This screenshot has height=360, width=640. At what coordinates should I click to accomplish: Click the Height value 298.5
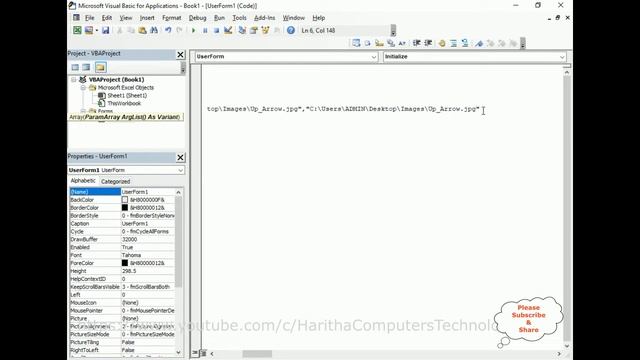pos(129,271)
